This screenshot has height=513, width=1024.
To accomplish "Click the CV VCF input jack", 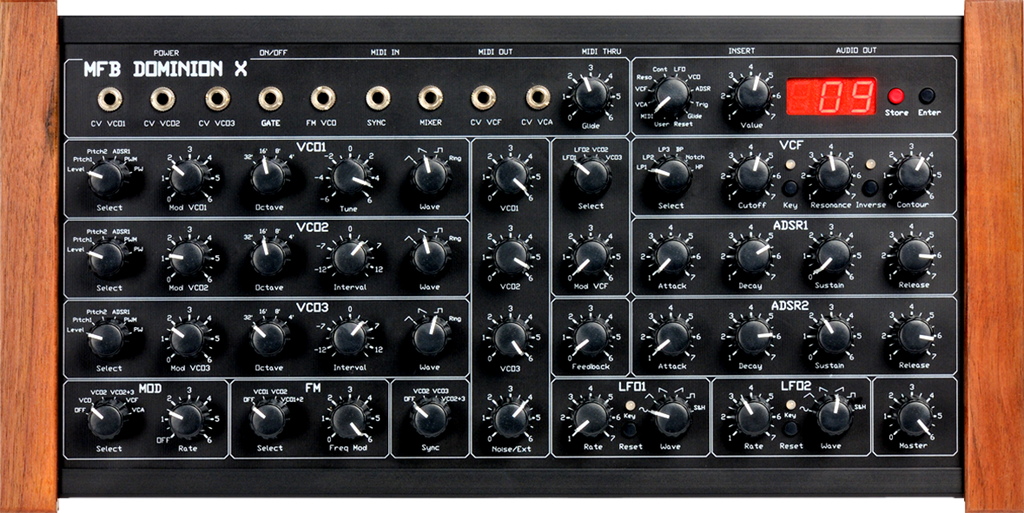I will pos(484,98).
